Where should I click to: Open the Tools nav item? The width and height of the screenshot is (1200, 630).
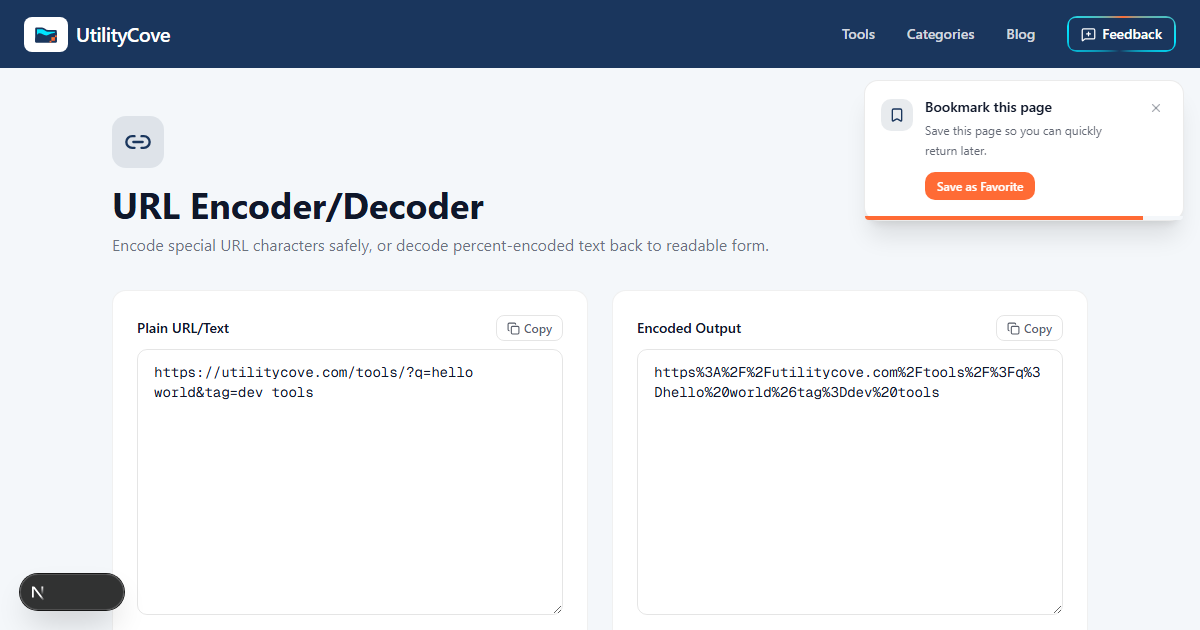tap(858, 34)
